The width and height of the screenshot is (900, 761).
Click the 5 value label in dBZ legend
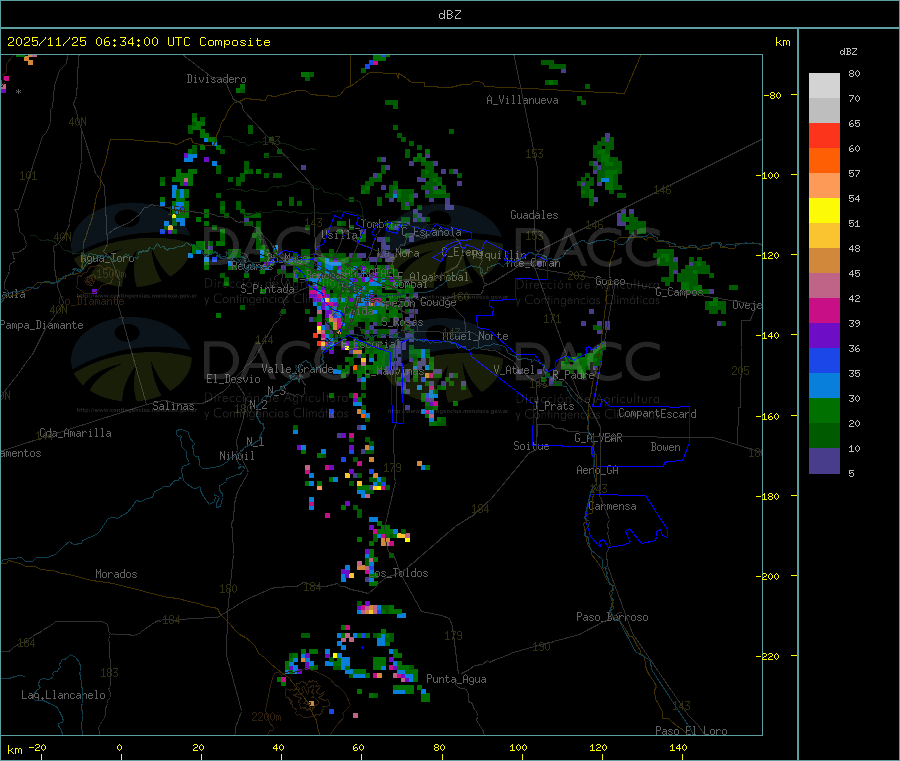pyautogui.click(x=851, y=473)
